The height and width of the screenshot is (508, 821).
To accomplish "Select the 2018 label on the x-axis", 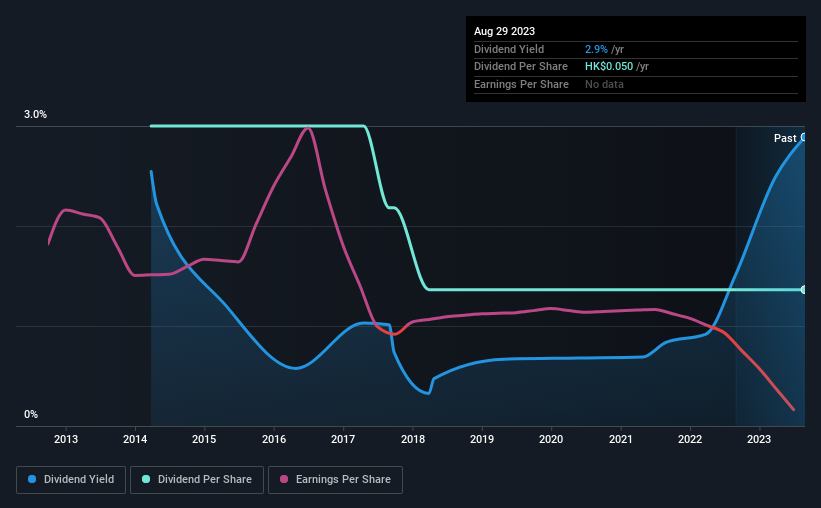I will click(x=413, y=439).
